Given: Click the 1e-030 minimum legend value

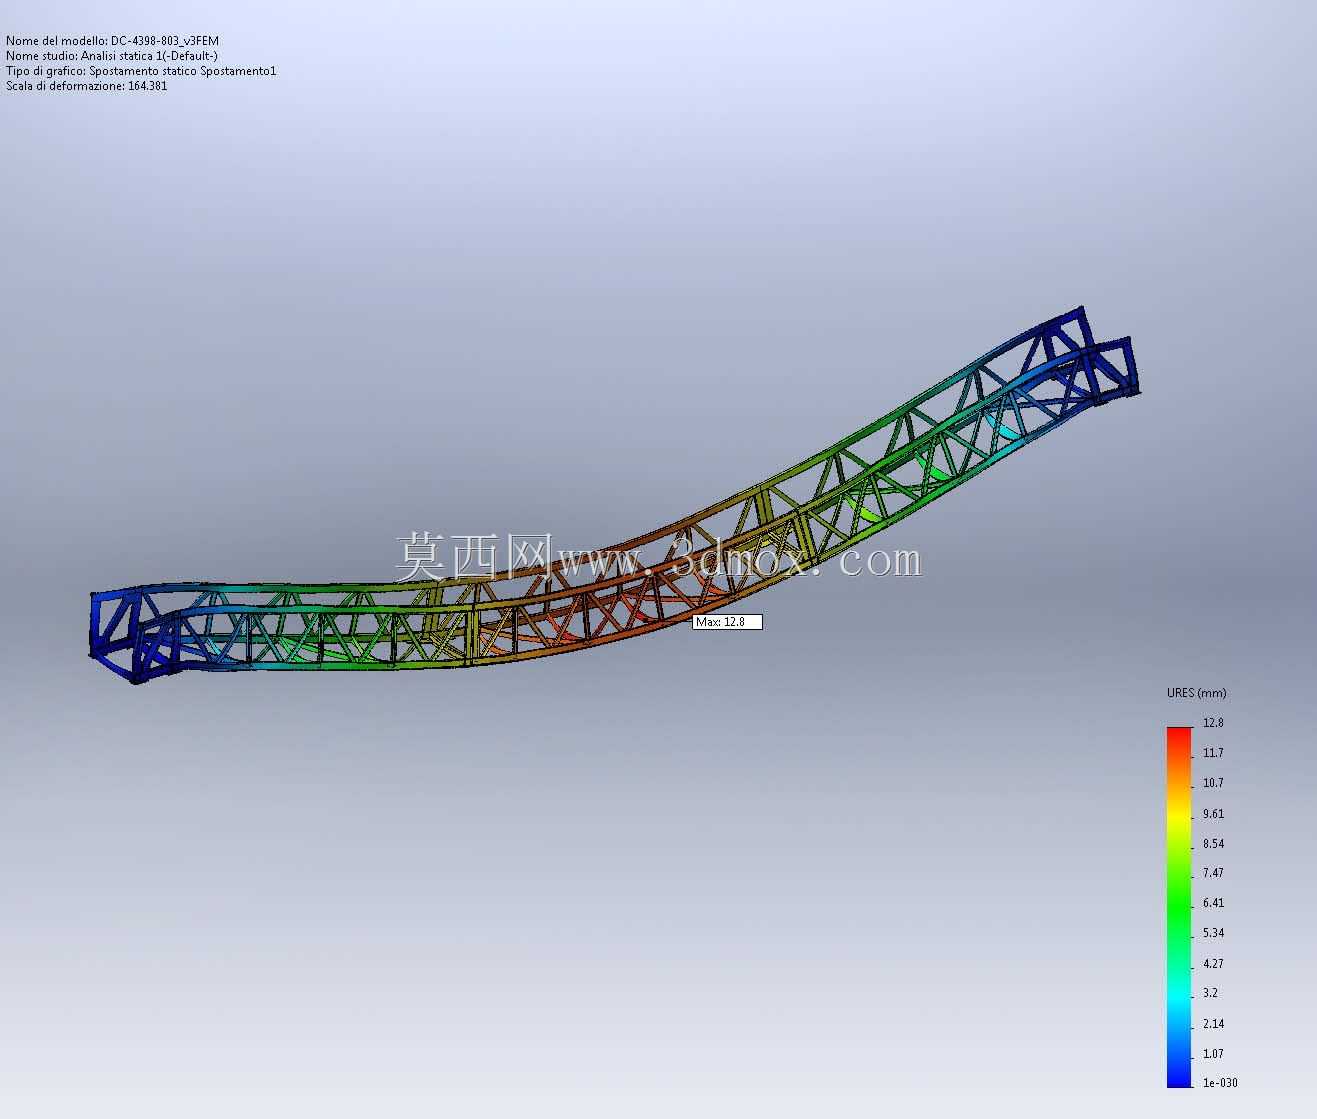Looking at the screenshot, I should tap(1220, 1083).
